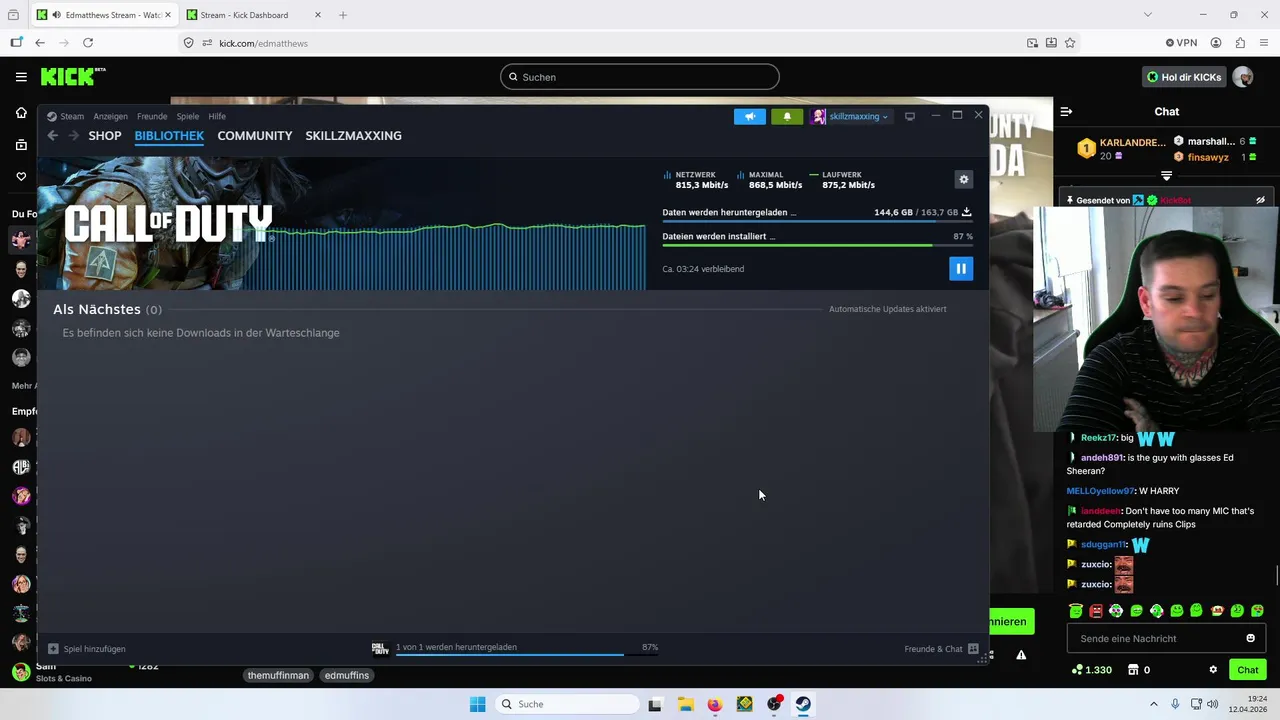Click 'Hol dir KICKs' button
Image resolution: width=1280 pixels, height=720 pixels.
coord(1184,77)
